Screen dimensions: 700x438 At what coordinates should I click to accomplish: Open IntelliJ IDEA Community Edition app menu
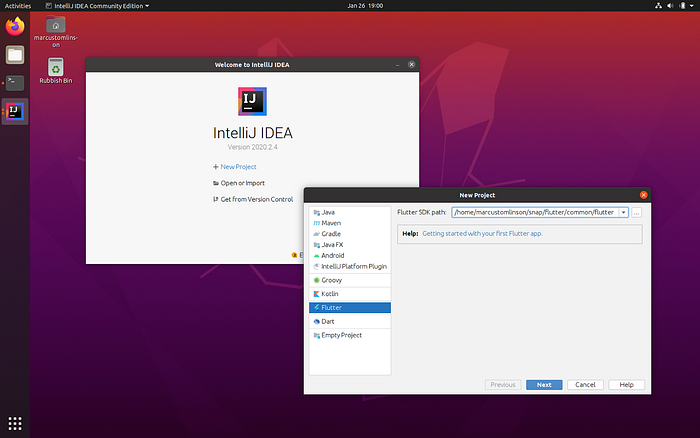97,6
